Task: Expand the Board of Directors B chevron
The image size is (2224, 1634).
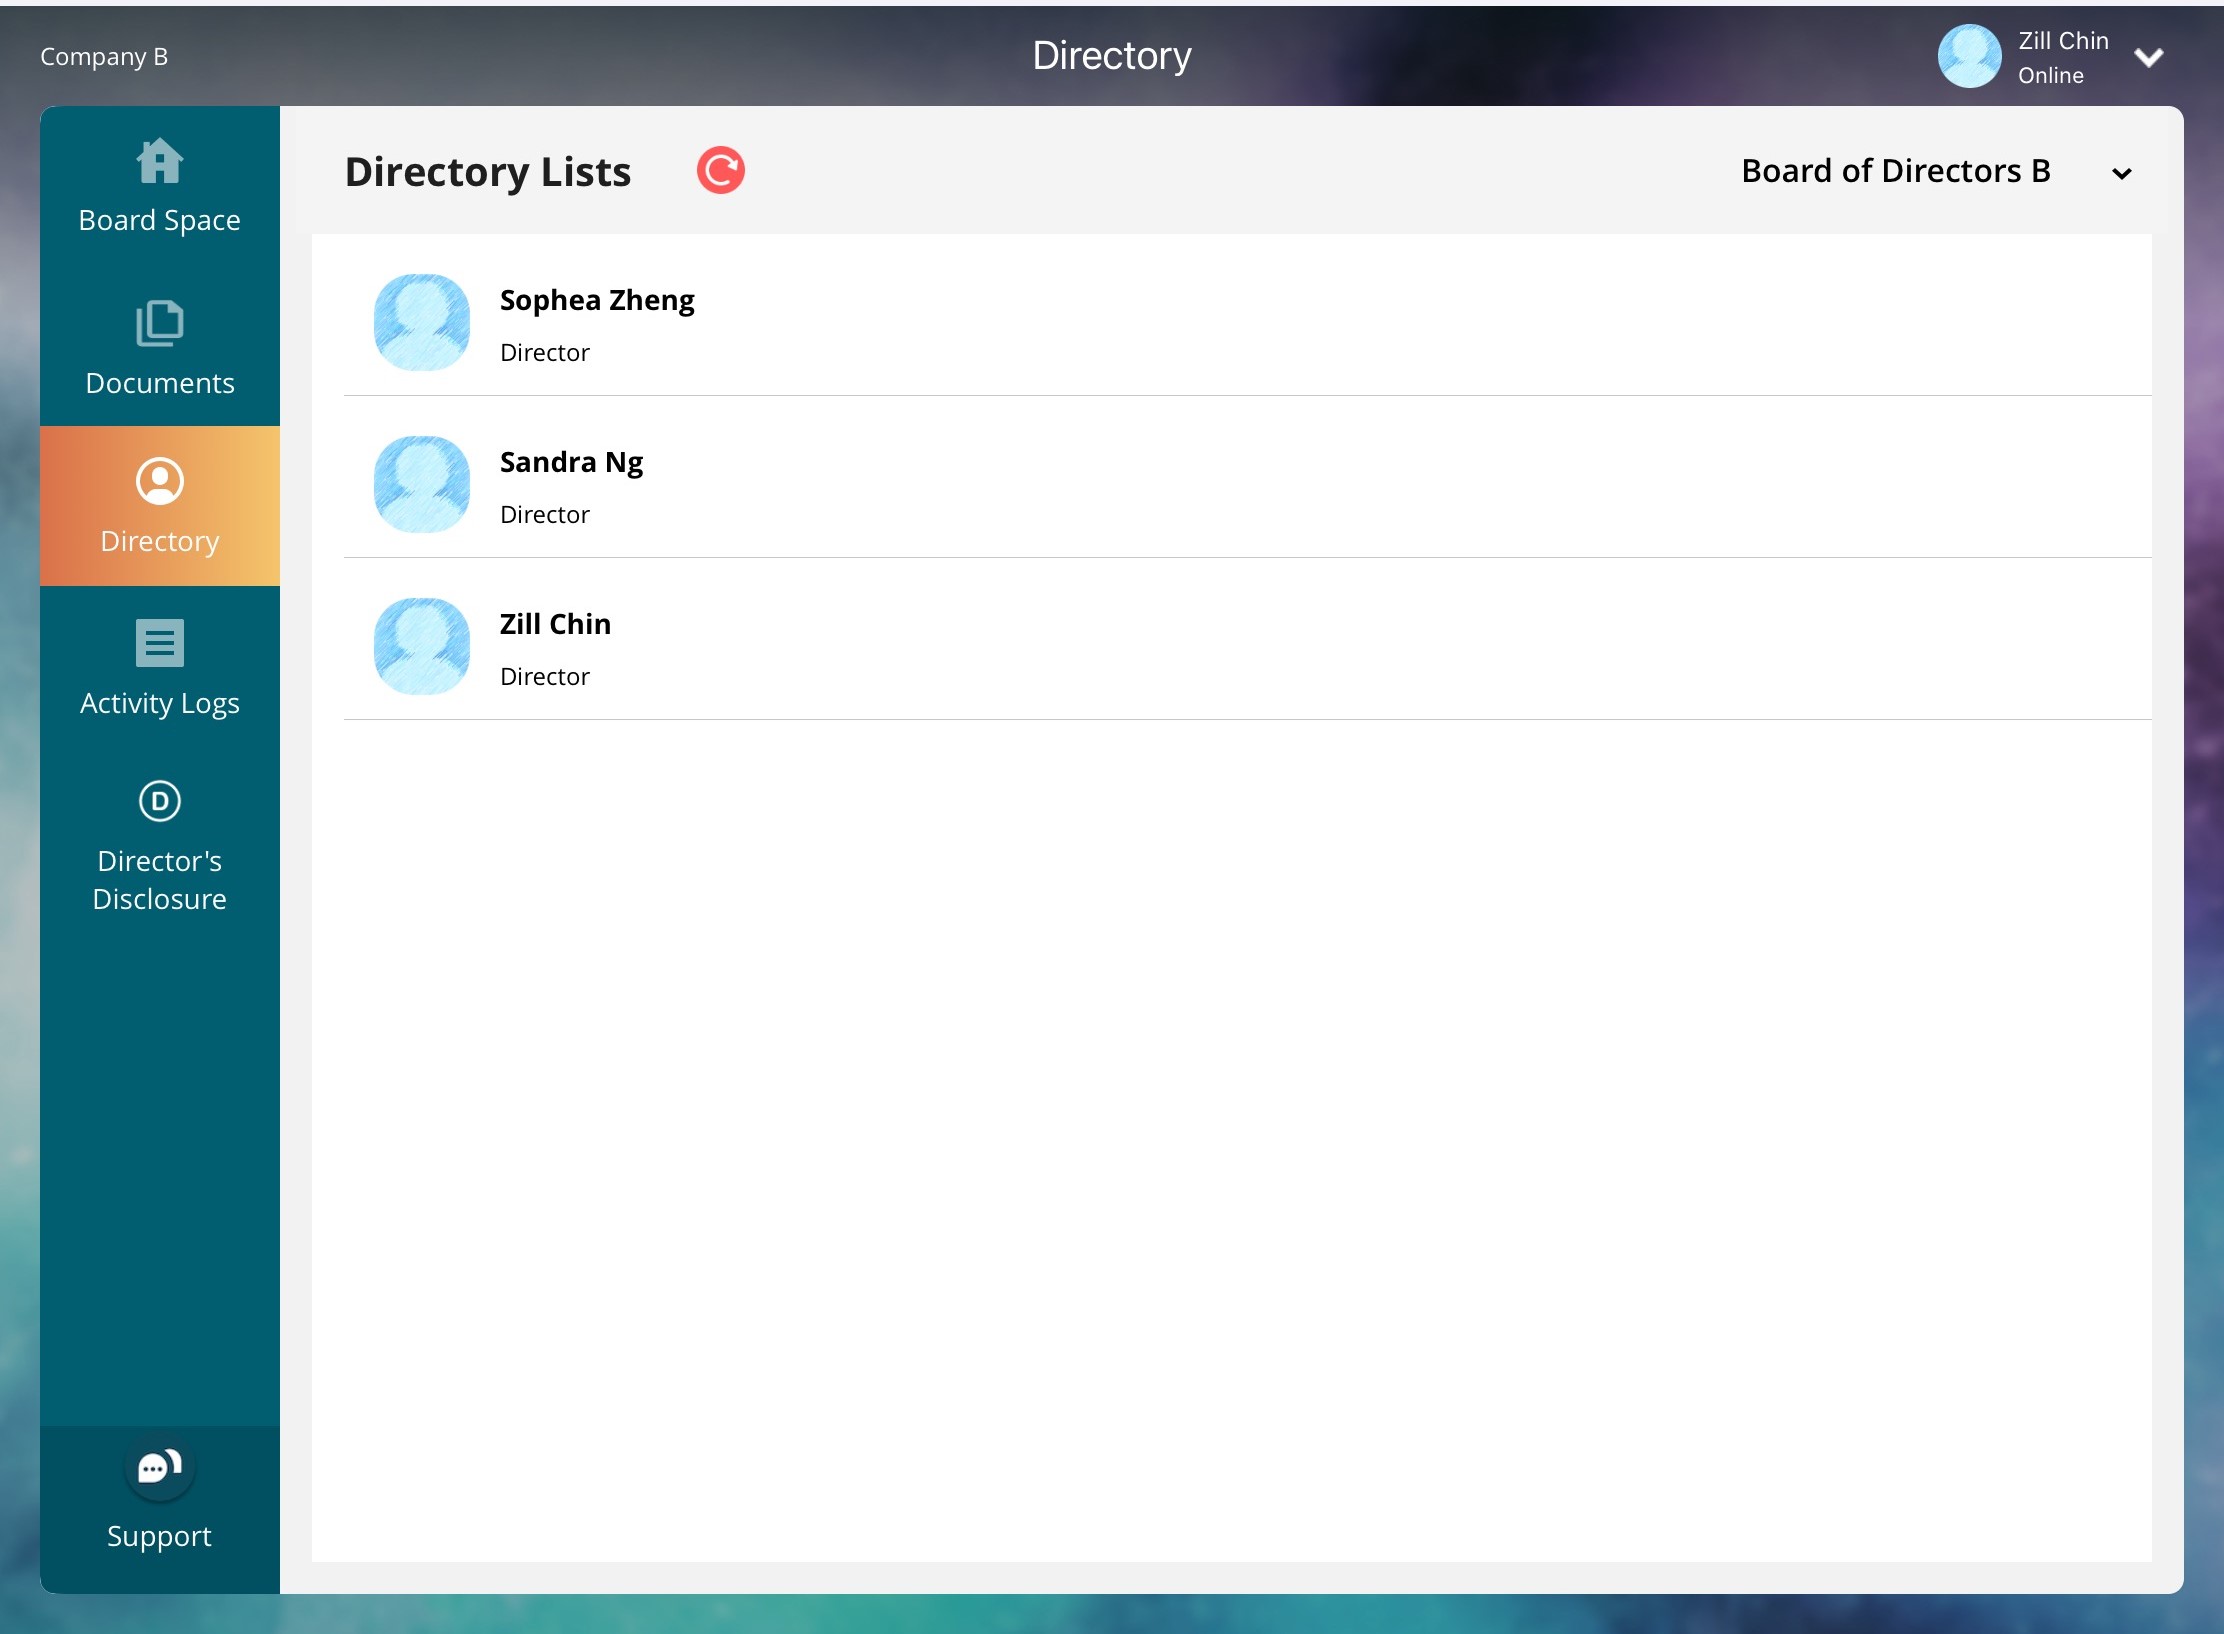Action: click(2121, 174)
